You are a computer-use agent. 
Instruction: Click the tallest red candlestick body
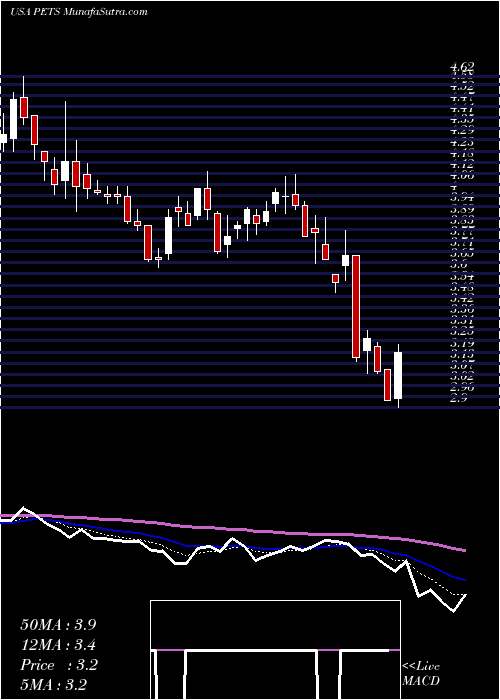pos(356,306)
